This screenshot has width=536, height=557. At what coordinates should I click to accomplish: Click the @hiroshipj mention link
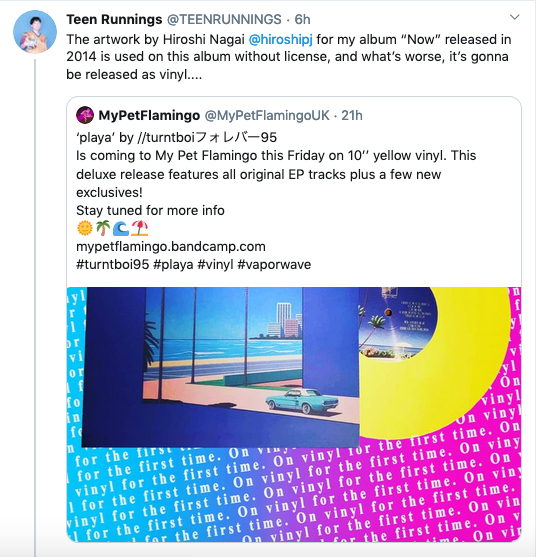(280, 39)
